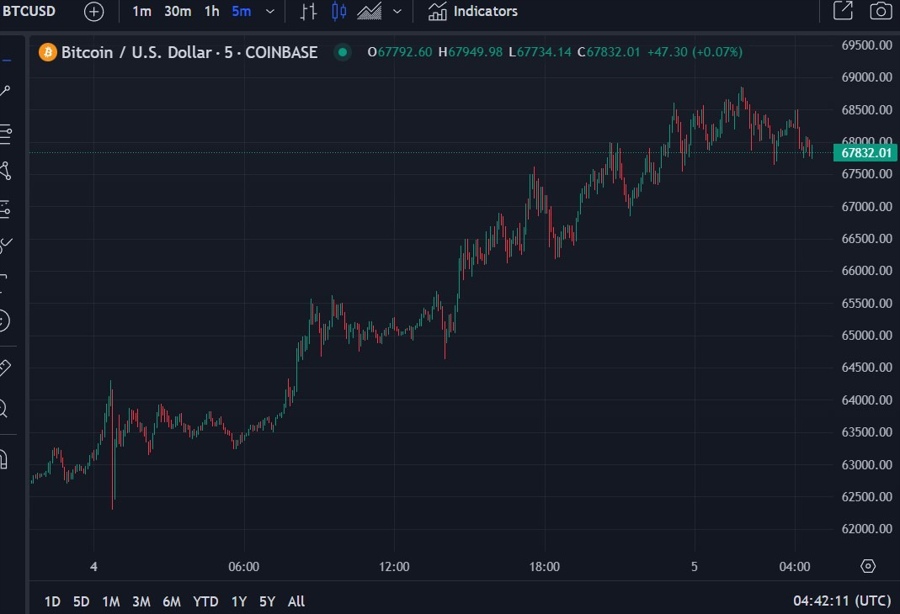Add symbol to compare with plus icon

point(94,11)
